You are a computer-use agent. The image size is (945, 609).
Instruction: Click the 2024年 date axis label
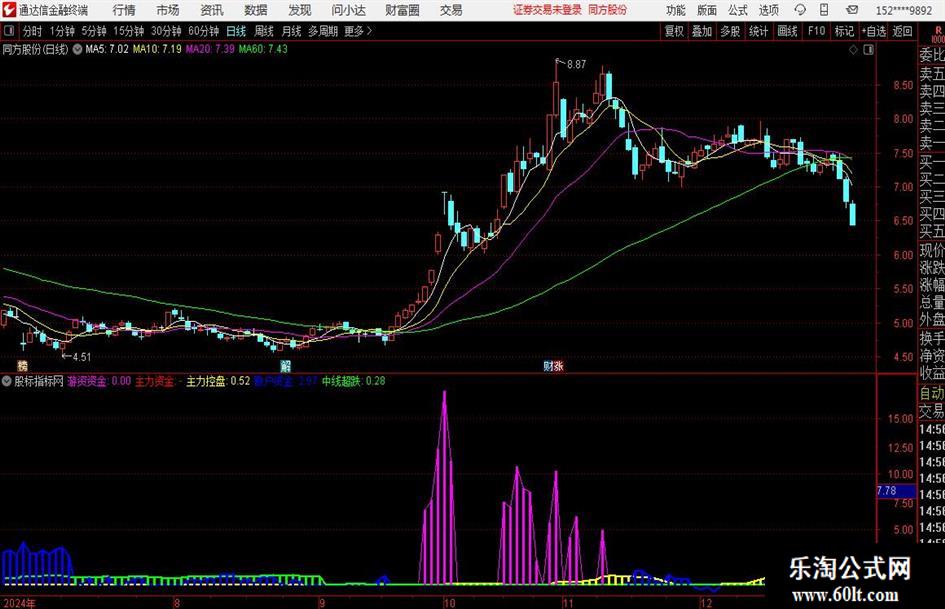tap(19, 603)
